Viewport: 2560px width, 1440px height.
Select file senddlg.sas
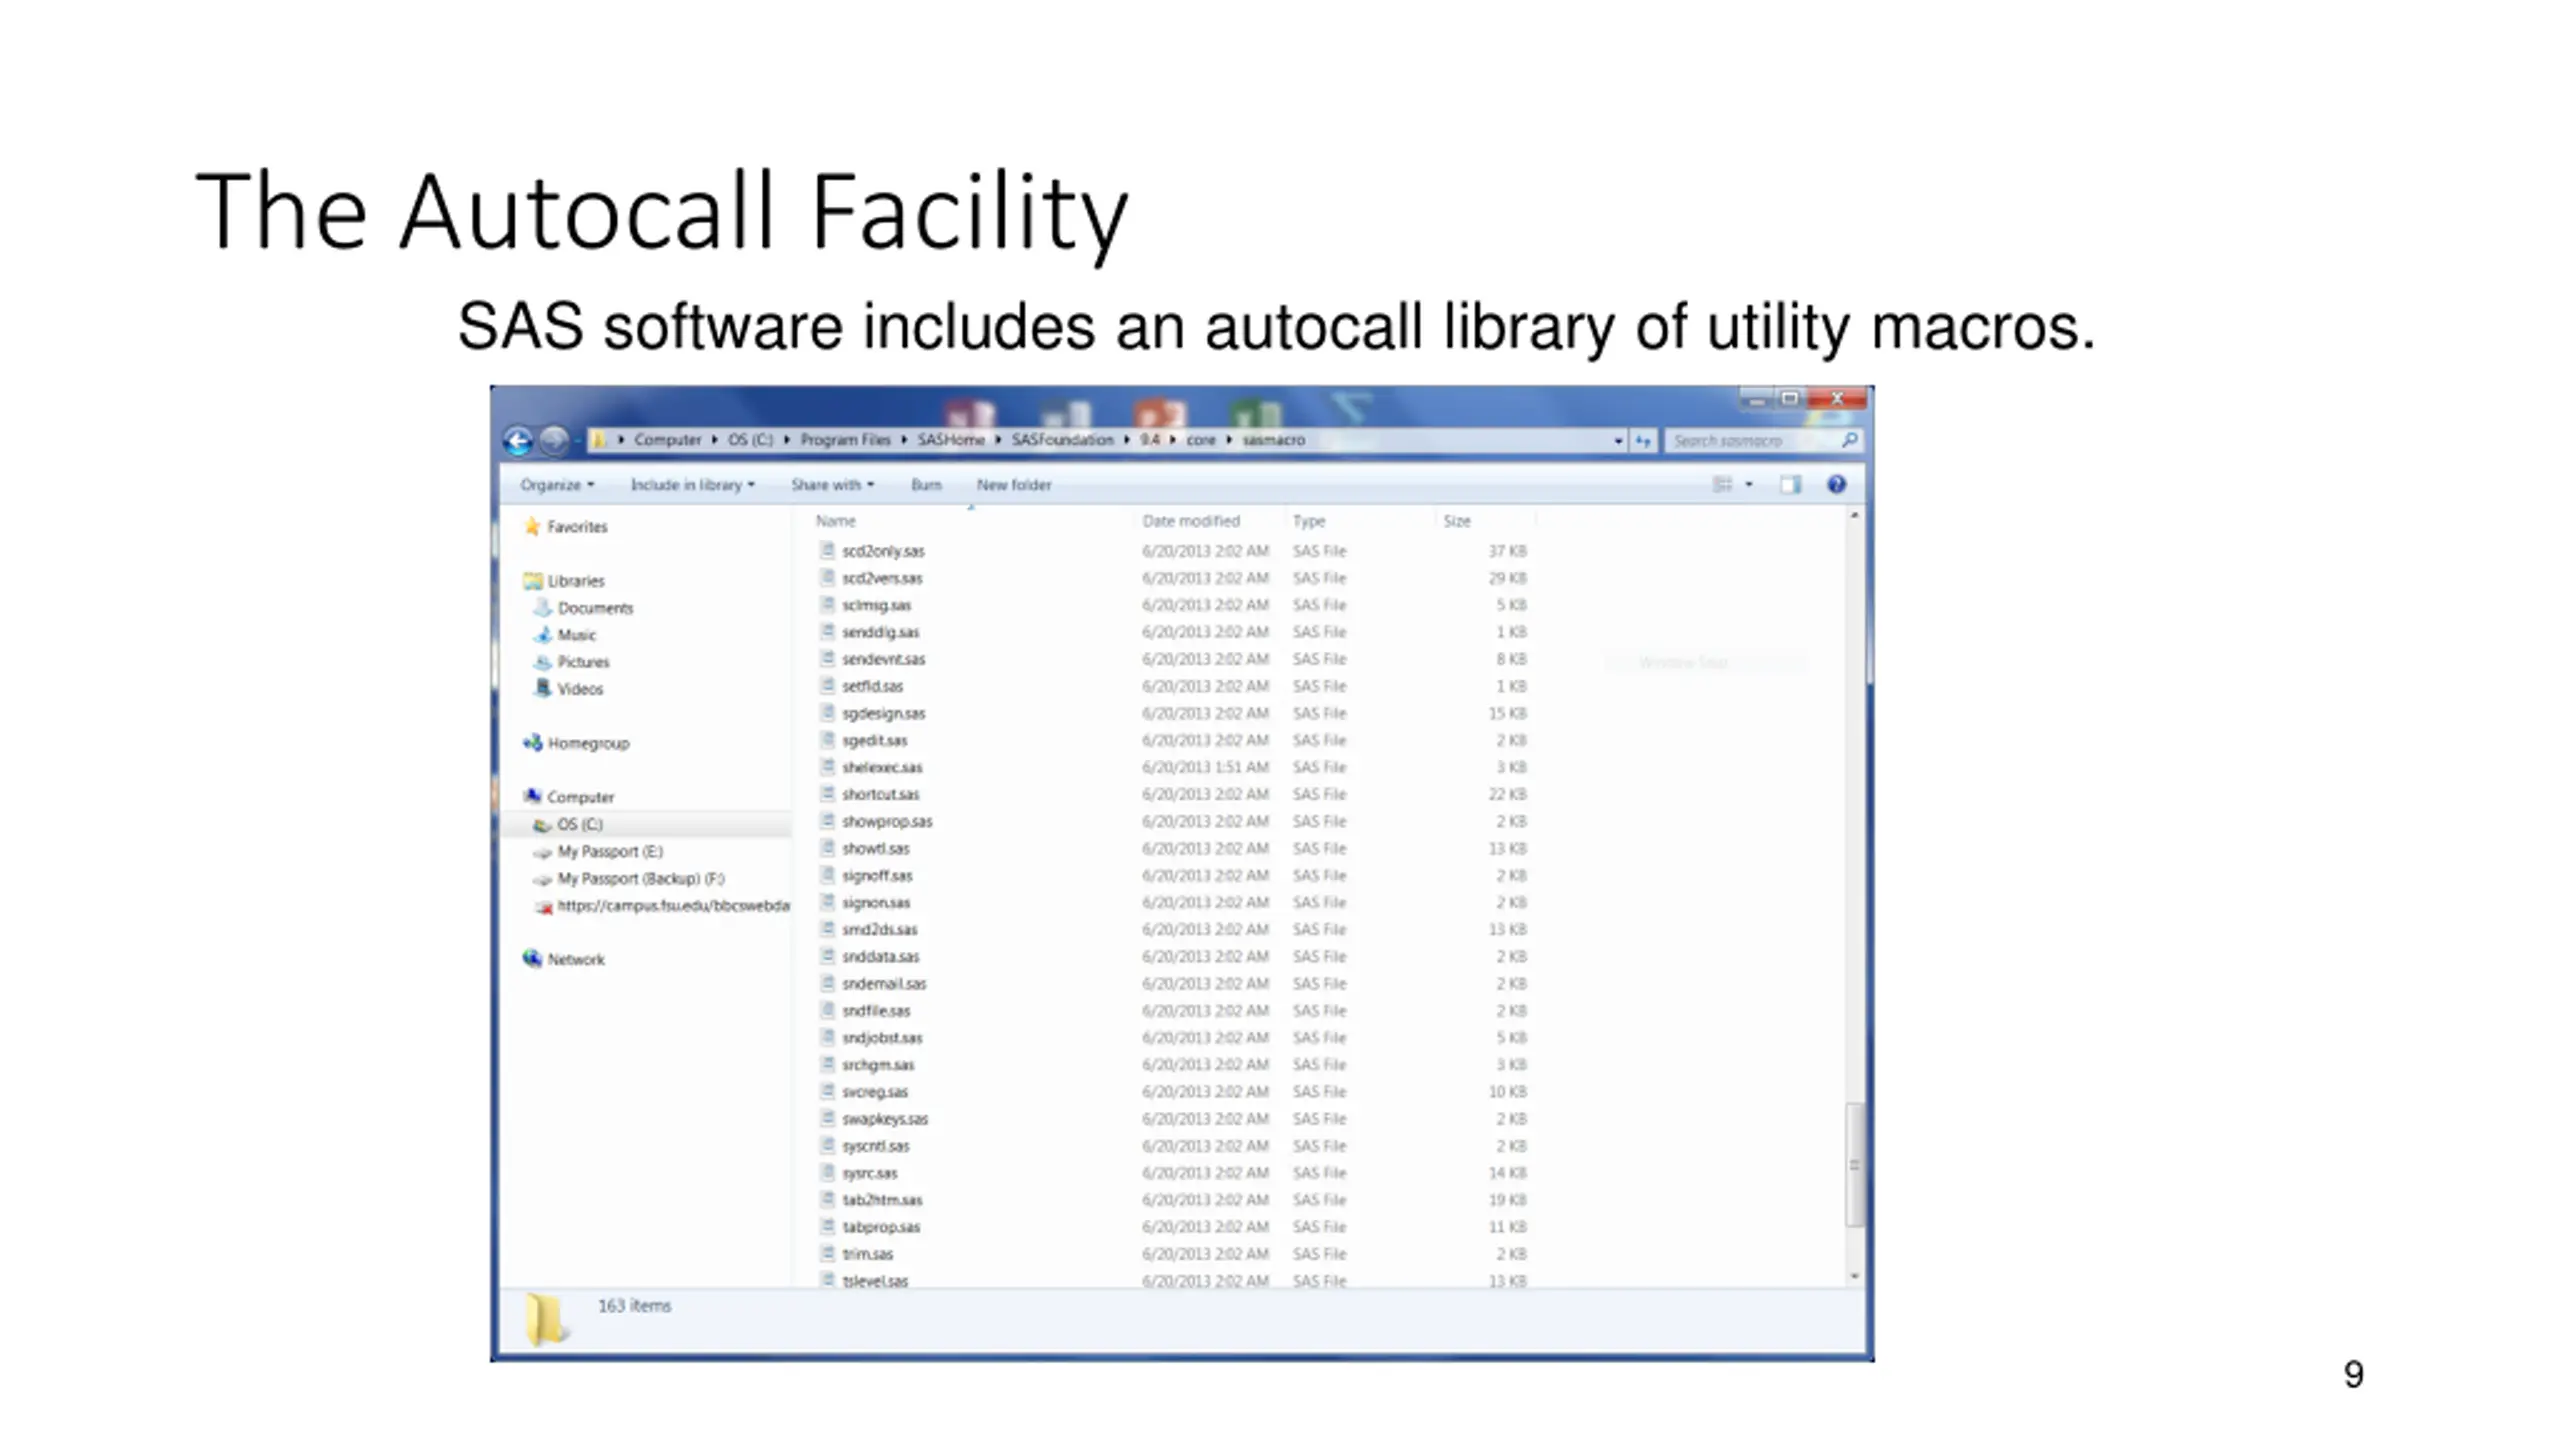point(880,632)
